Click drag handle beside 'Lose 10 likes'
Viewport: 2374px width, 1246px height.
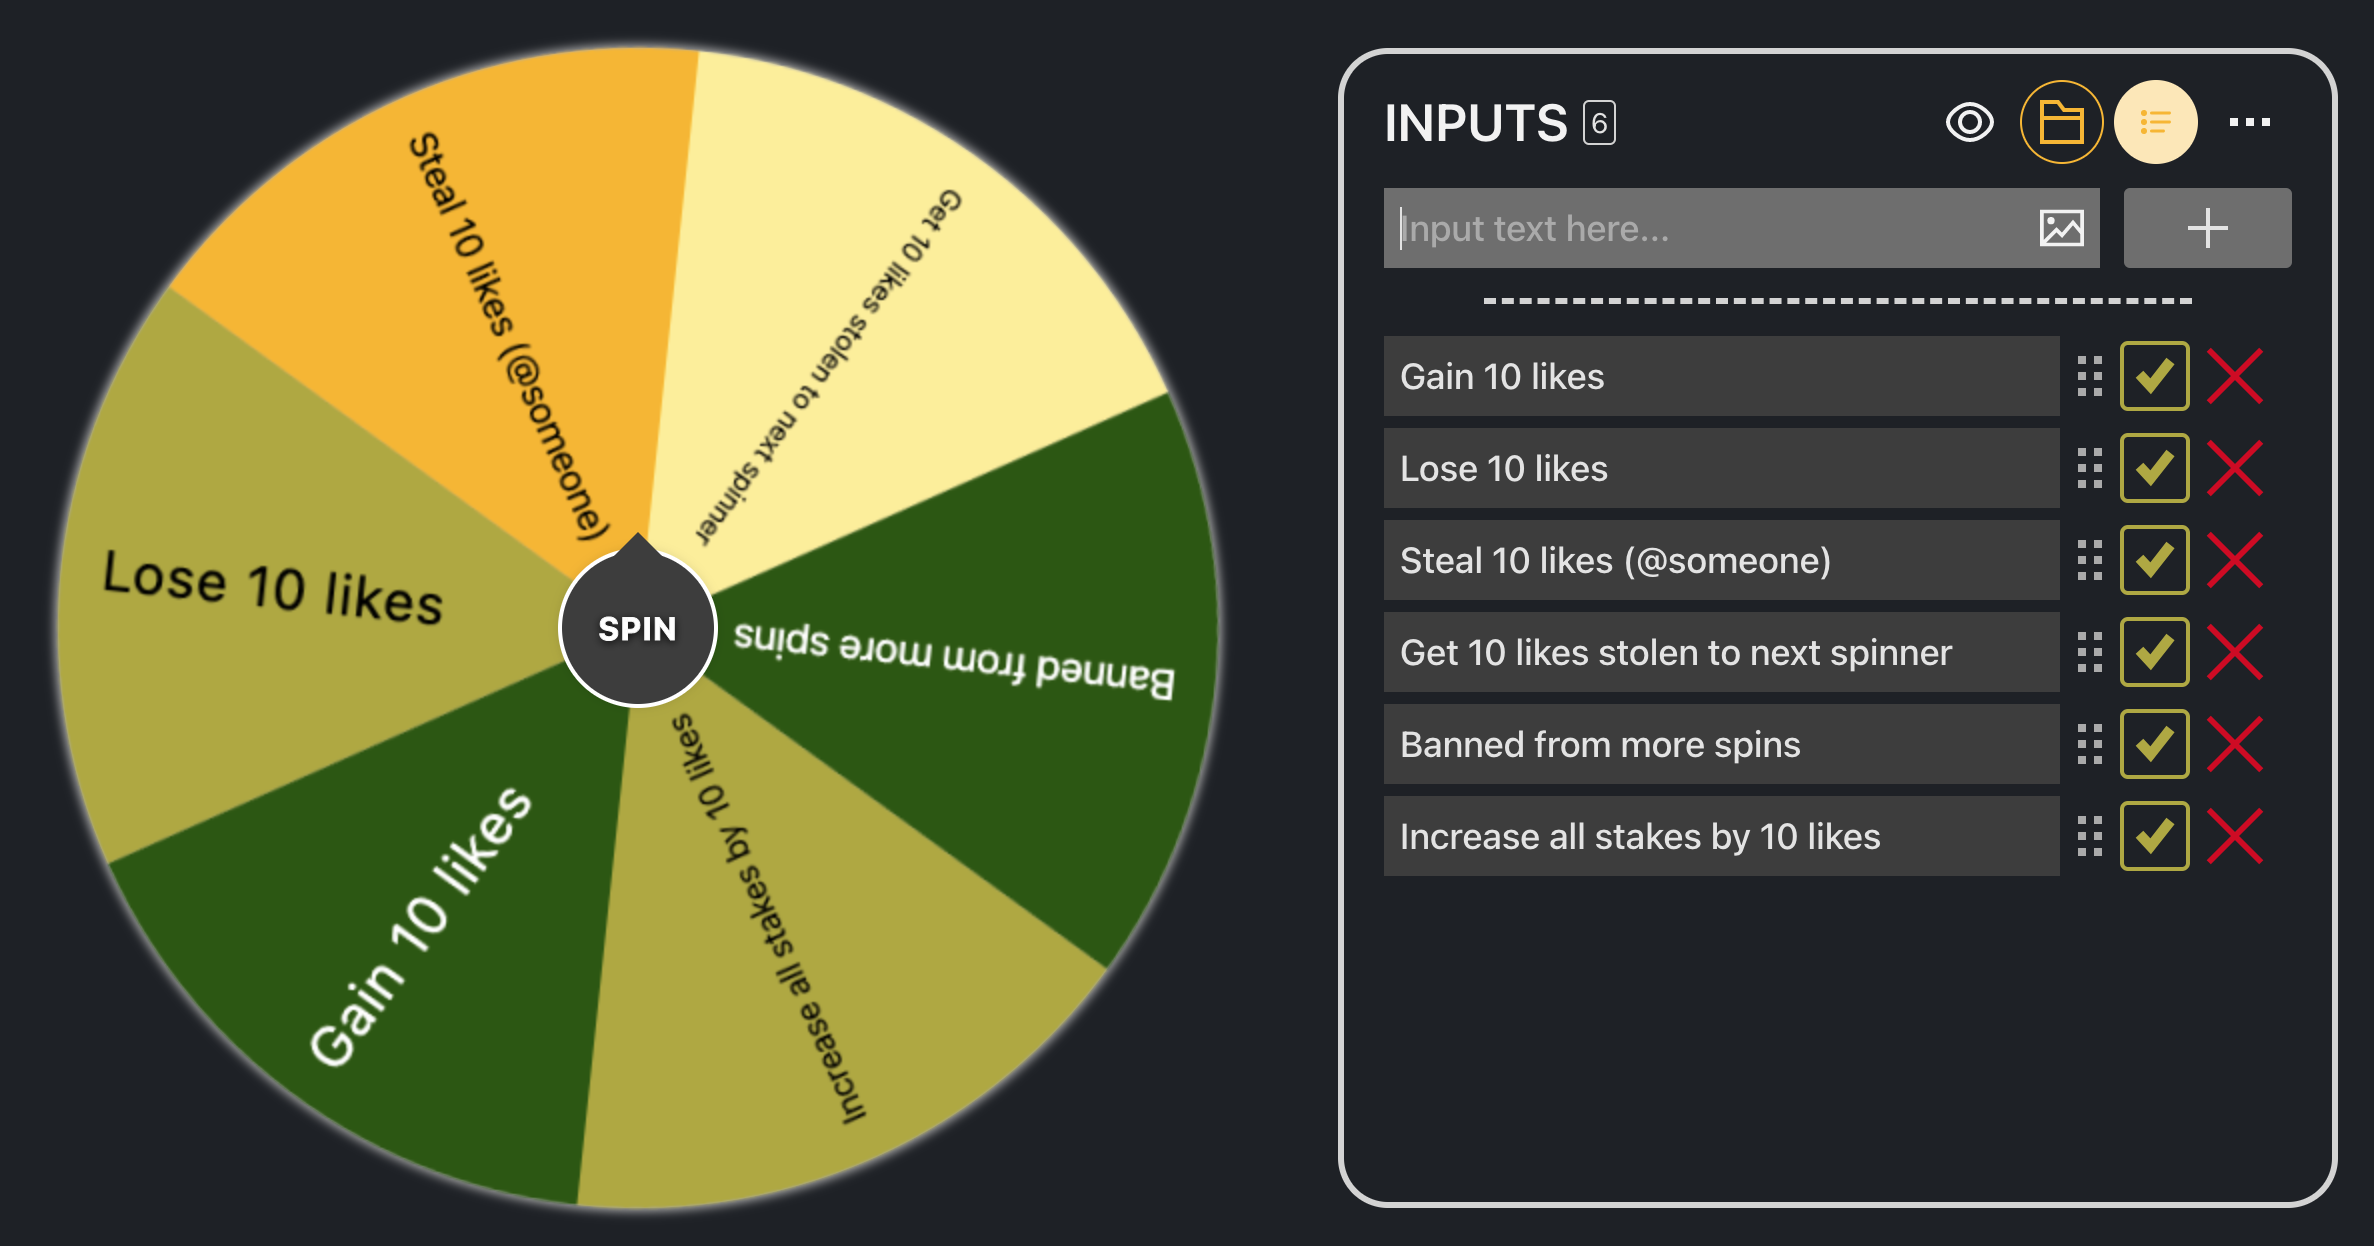(2089, 468)
